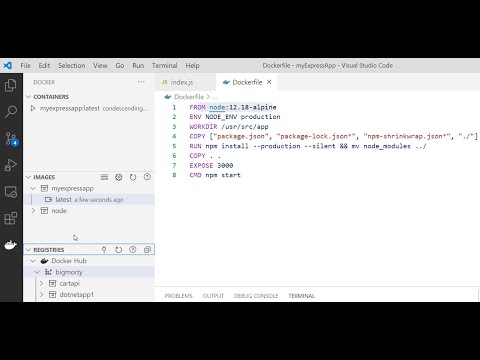Screen dimensions: 480x360
Task: Select the Dockerfile editor tab
Action: [247, 82]
